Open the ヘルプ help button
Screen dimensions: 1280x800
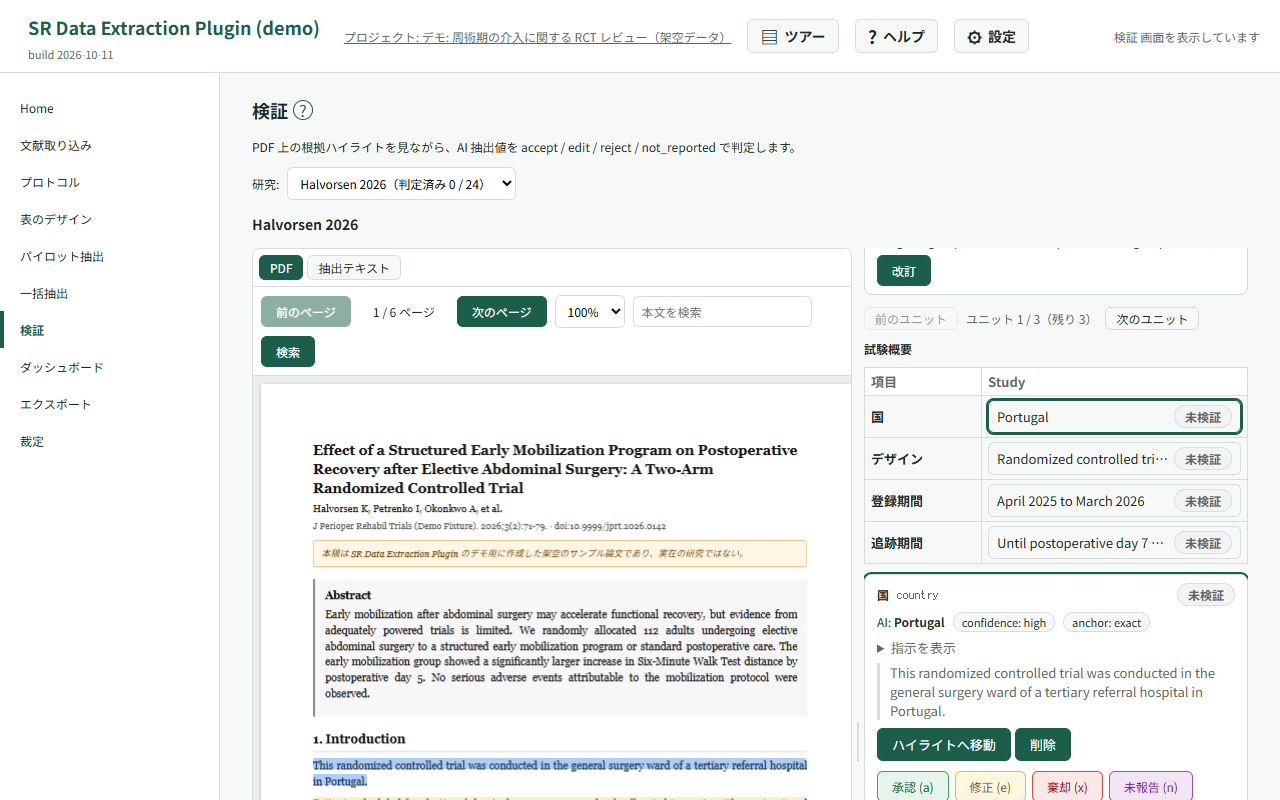(896, 36)
